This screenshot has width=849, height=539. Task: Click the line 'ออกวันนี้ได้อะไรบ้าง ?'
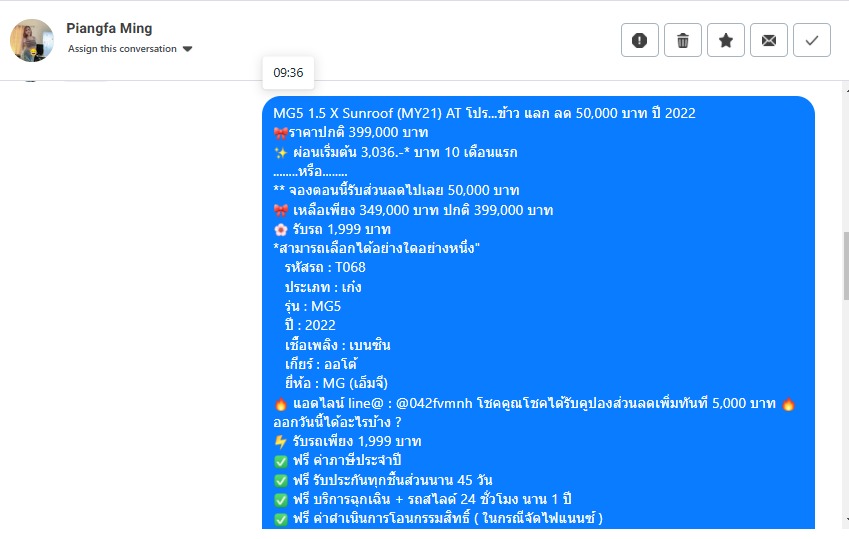[x=337, y=422]
